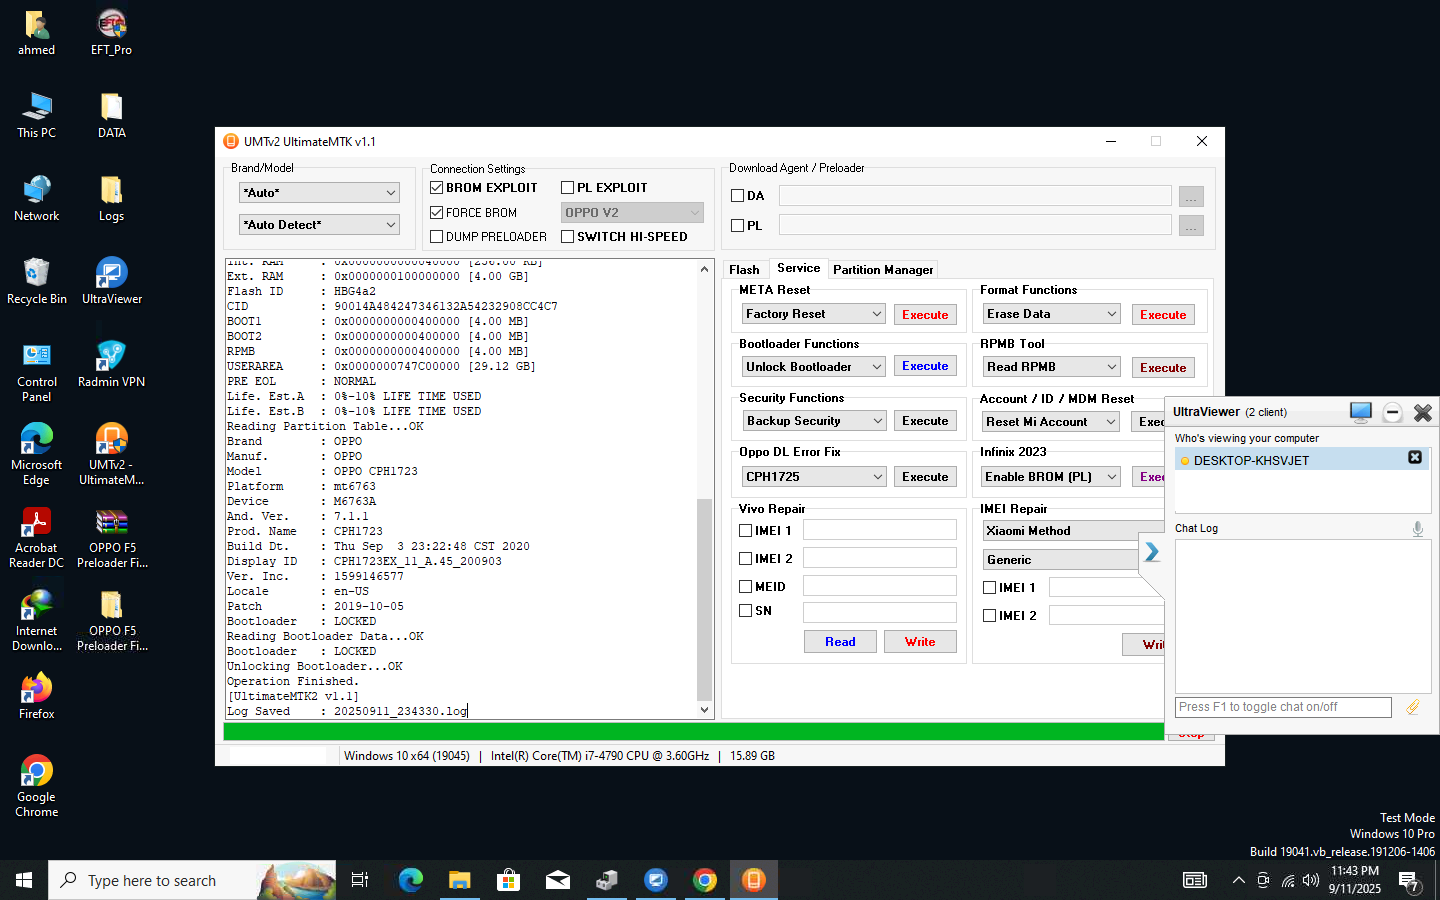Viewport: 1440px width, 900px height.
Task: Click the monitor icon in UltraViewer panel
Action: coord(1360,412)
